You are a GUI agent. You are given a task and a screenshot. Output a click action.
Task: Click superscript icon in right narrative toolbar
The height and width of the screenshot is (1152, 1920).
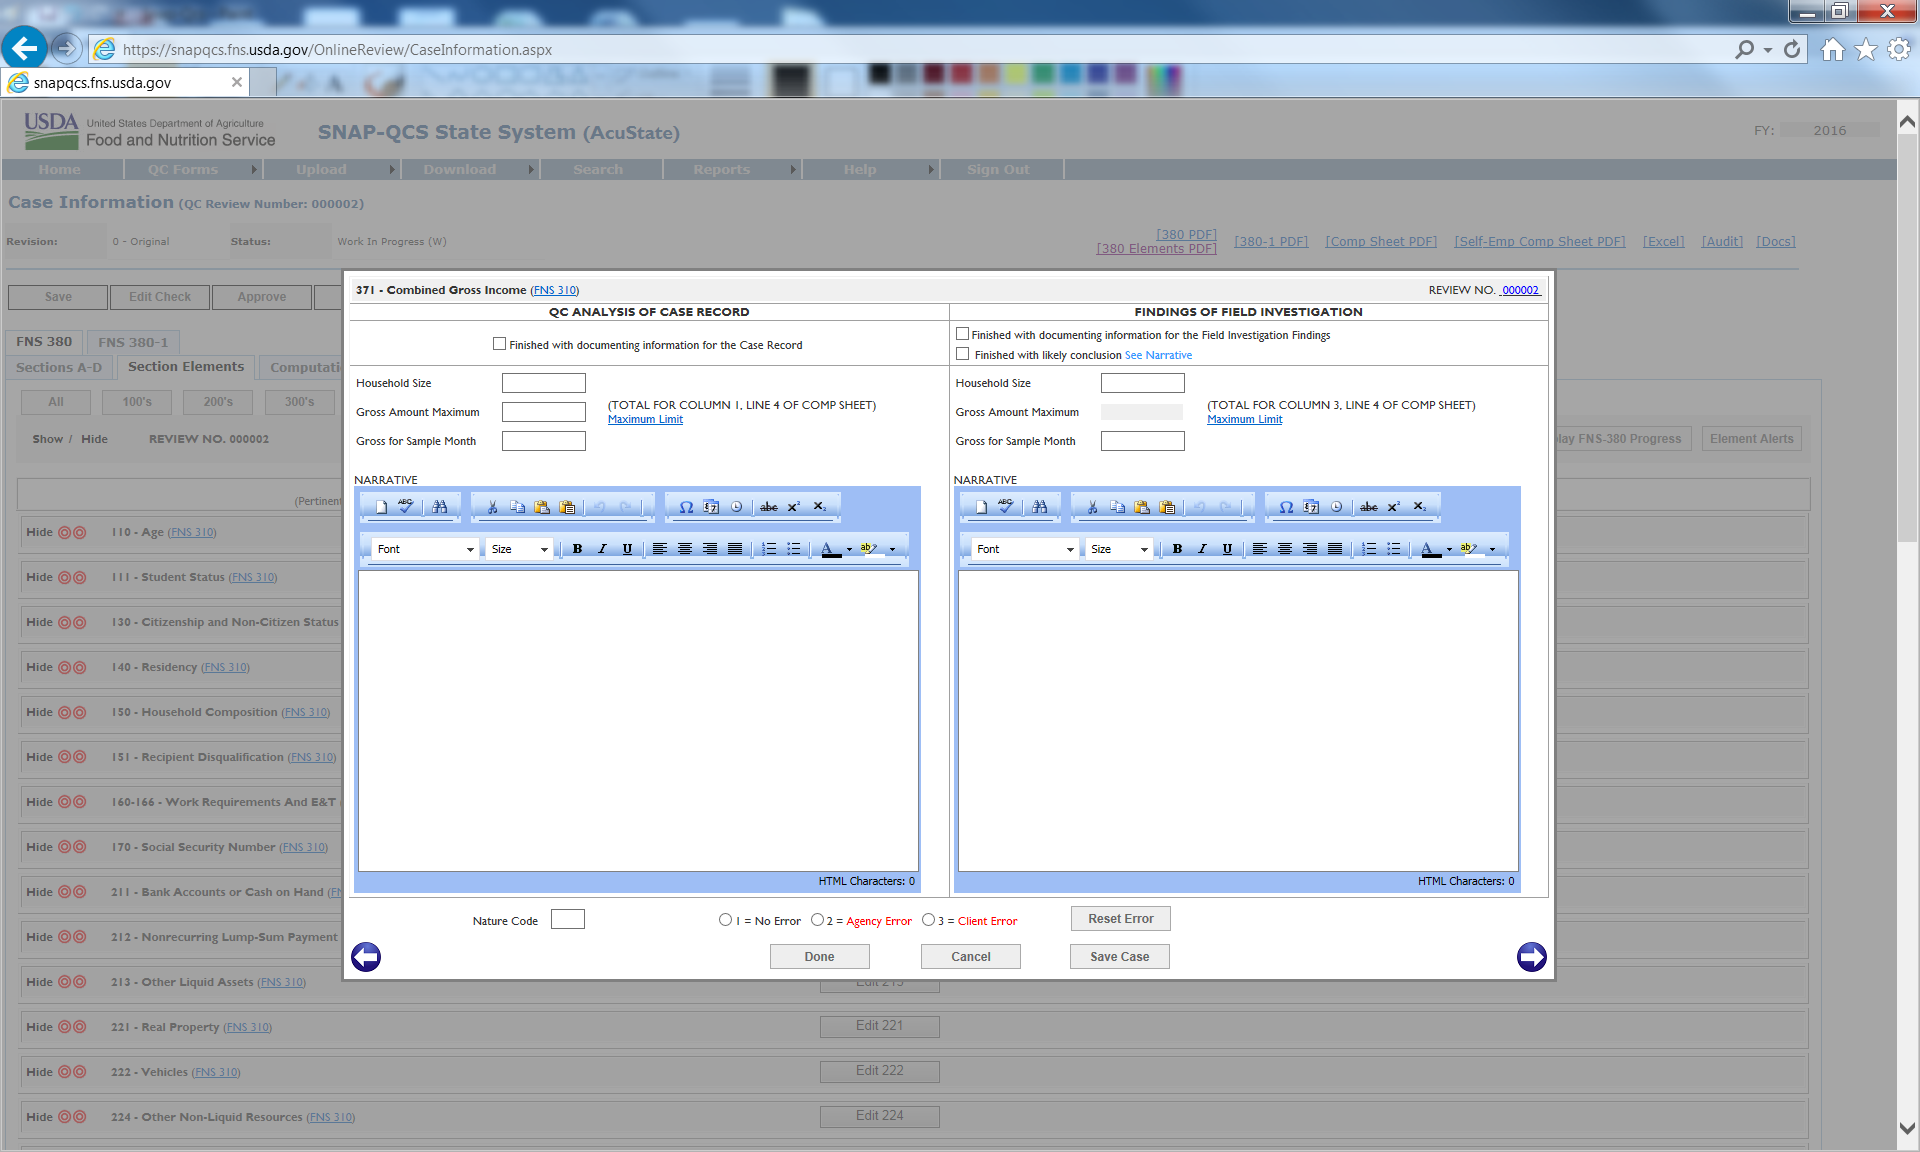[1394, 507]
